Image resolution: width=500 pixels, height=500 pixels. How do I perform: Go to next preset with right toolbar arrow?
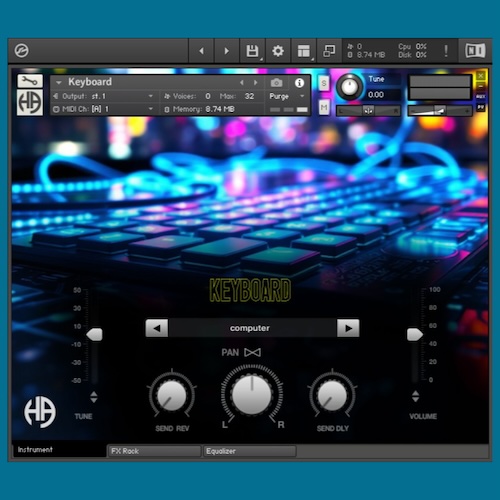coord(227,51)
